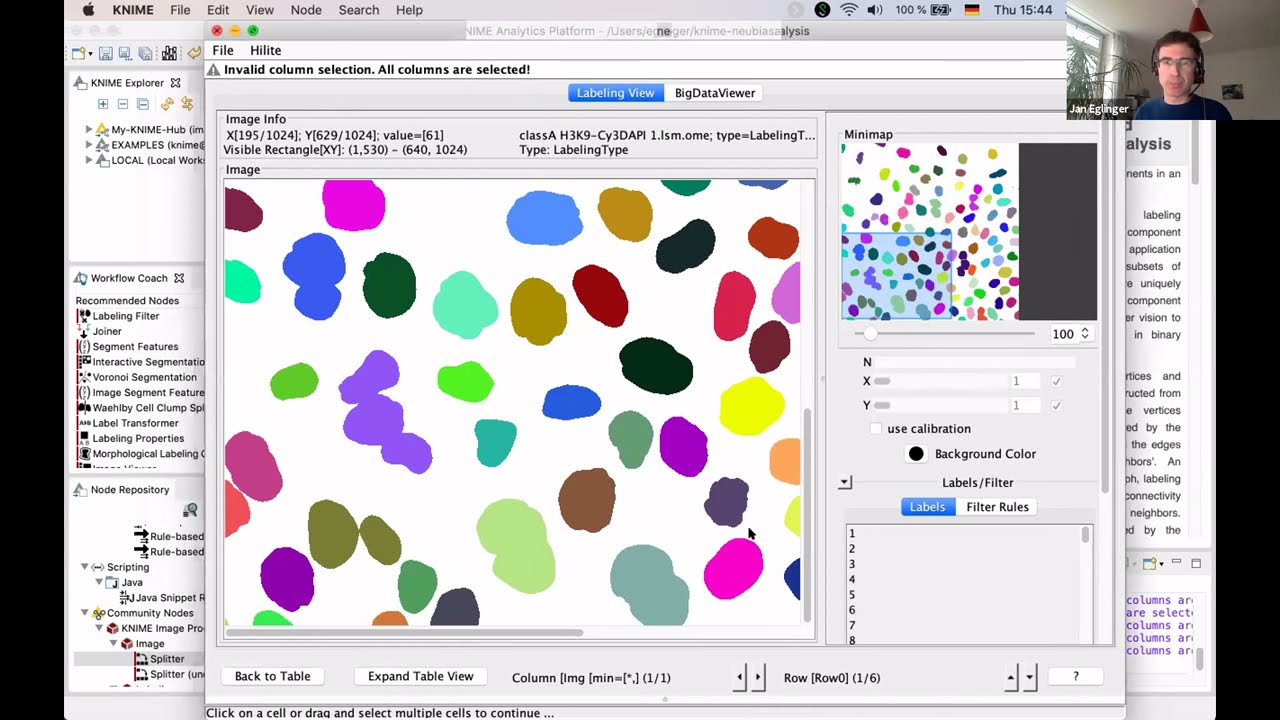The image size is (1280, 720).
Task: Click the question mark help button
Action: pyautogui.click(x=1076, y=677)
